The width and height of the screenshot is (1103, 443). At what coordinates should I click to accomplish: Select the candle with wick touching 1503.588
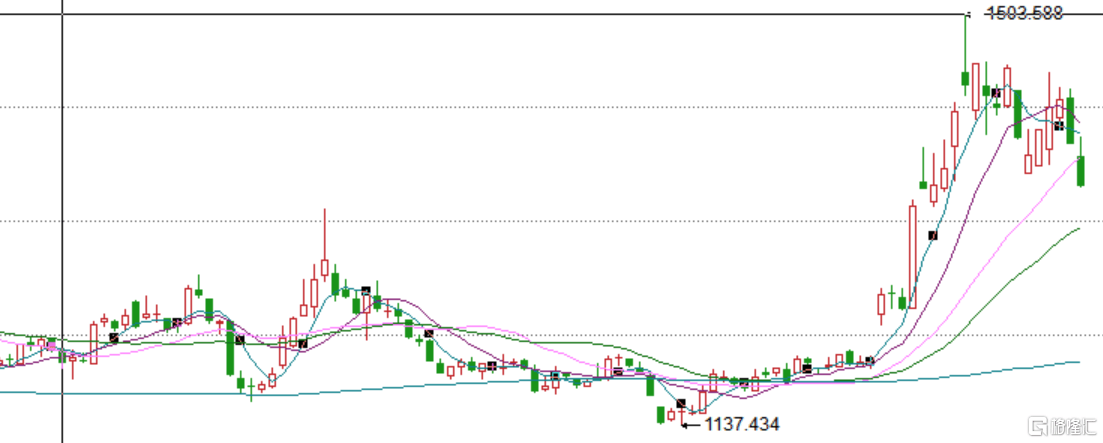point(965,78)
